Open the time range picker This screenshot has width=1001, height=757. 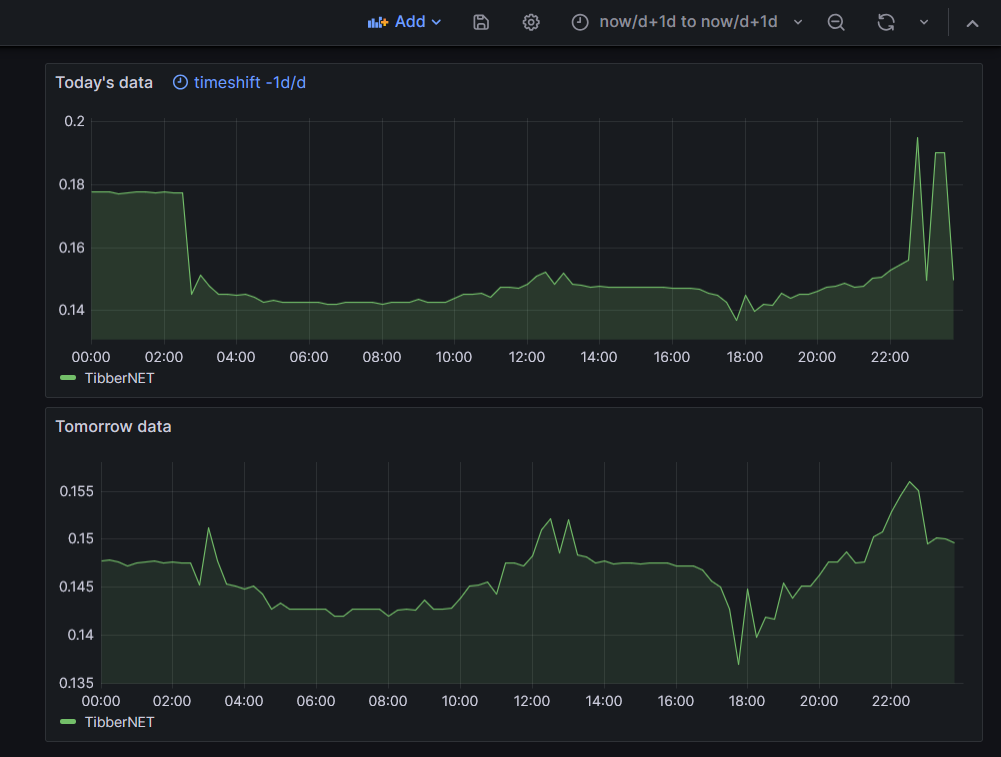[687, 22]
